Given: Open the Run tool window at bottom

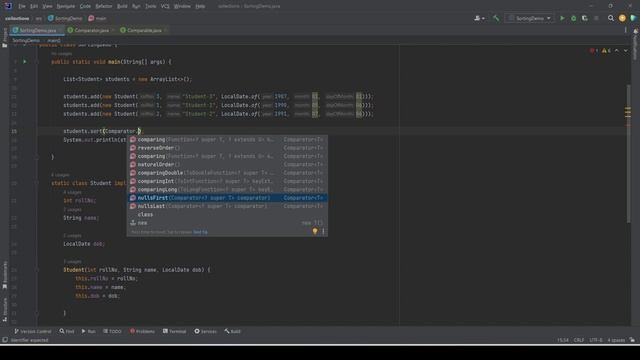Looking at the screenshot, I should (x=88, y=331).
